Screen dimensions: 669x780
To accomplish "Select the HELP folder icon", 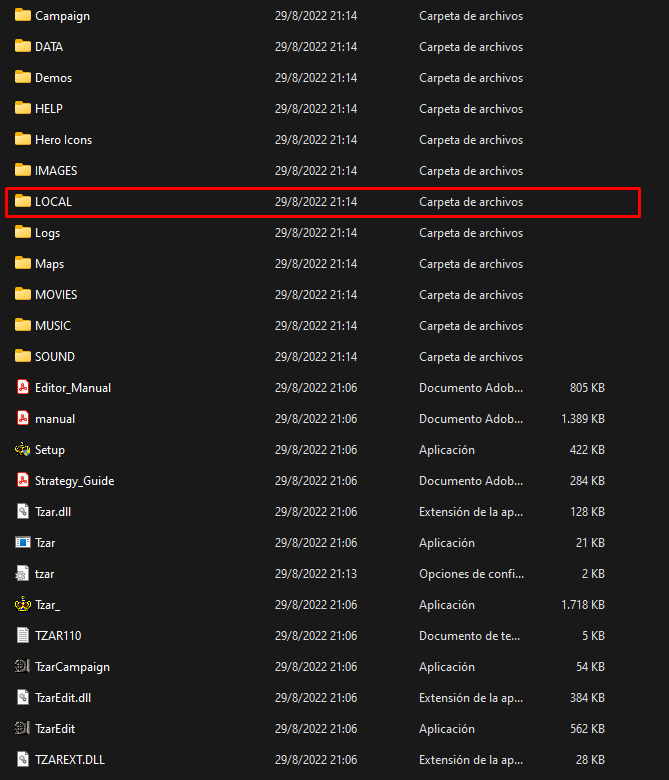I will (23, 108).
